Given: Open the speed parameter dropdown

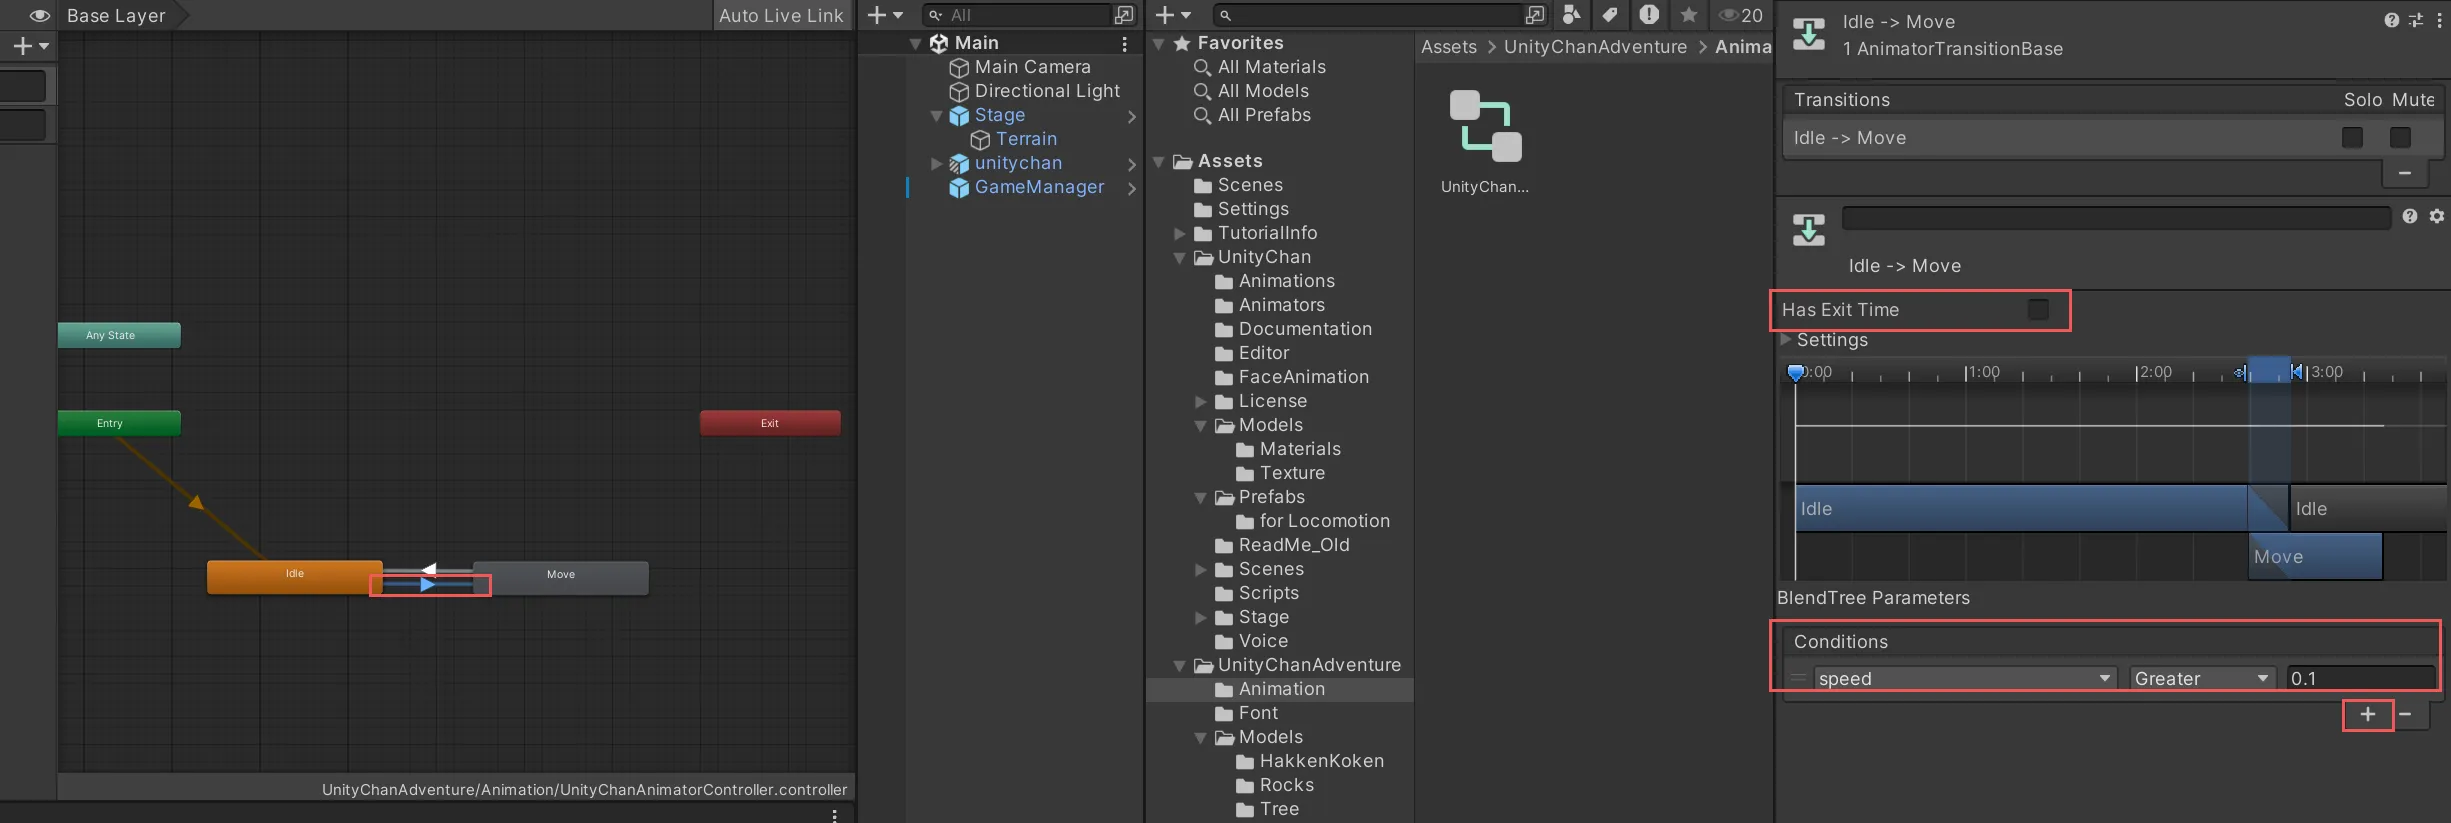Looking at the screenshot, I should 1964,678.
